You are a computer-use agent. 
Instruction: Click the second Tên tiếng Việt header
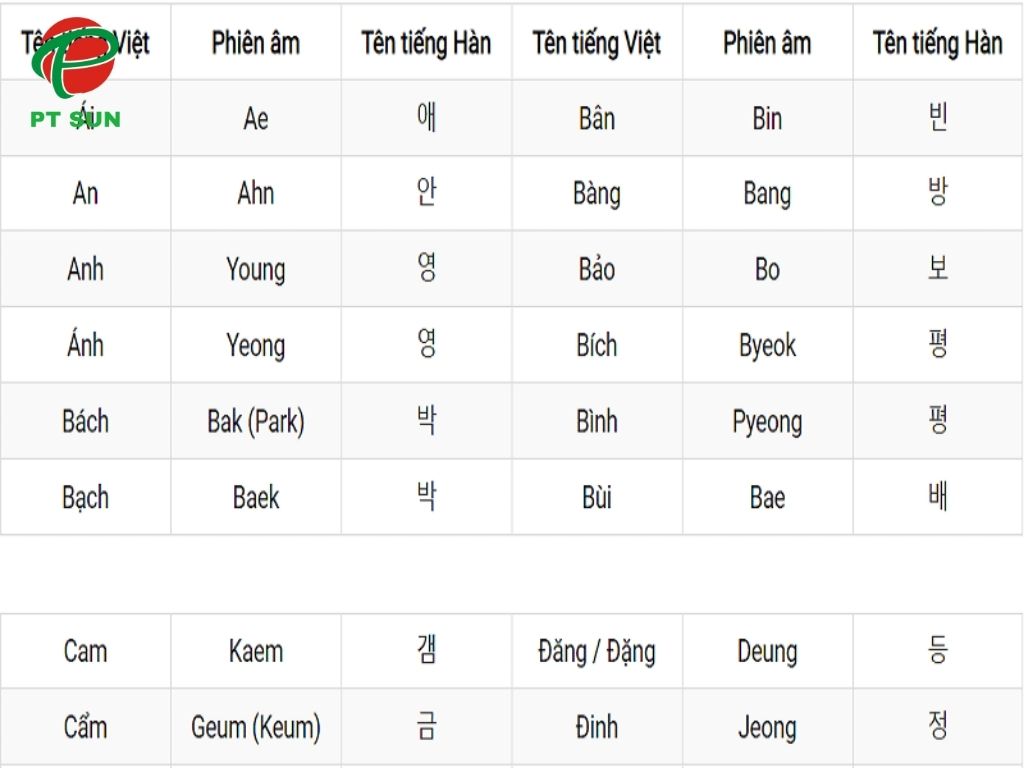[597, 43]
